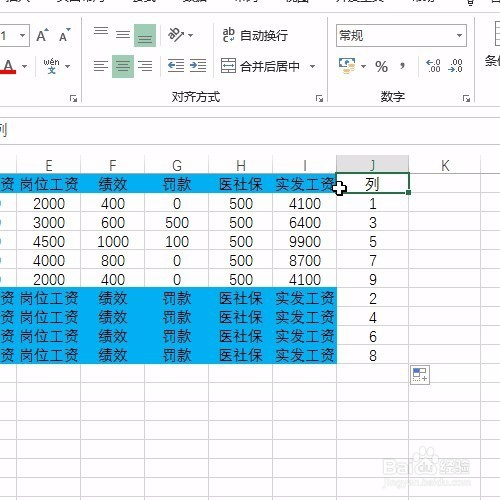
Task: Select cell G3 with value 500
Action: pyautogui.click(x=177, y=222)
